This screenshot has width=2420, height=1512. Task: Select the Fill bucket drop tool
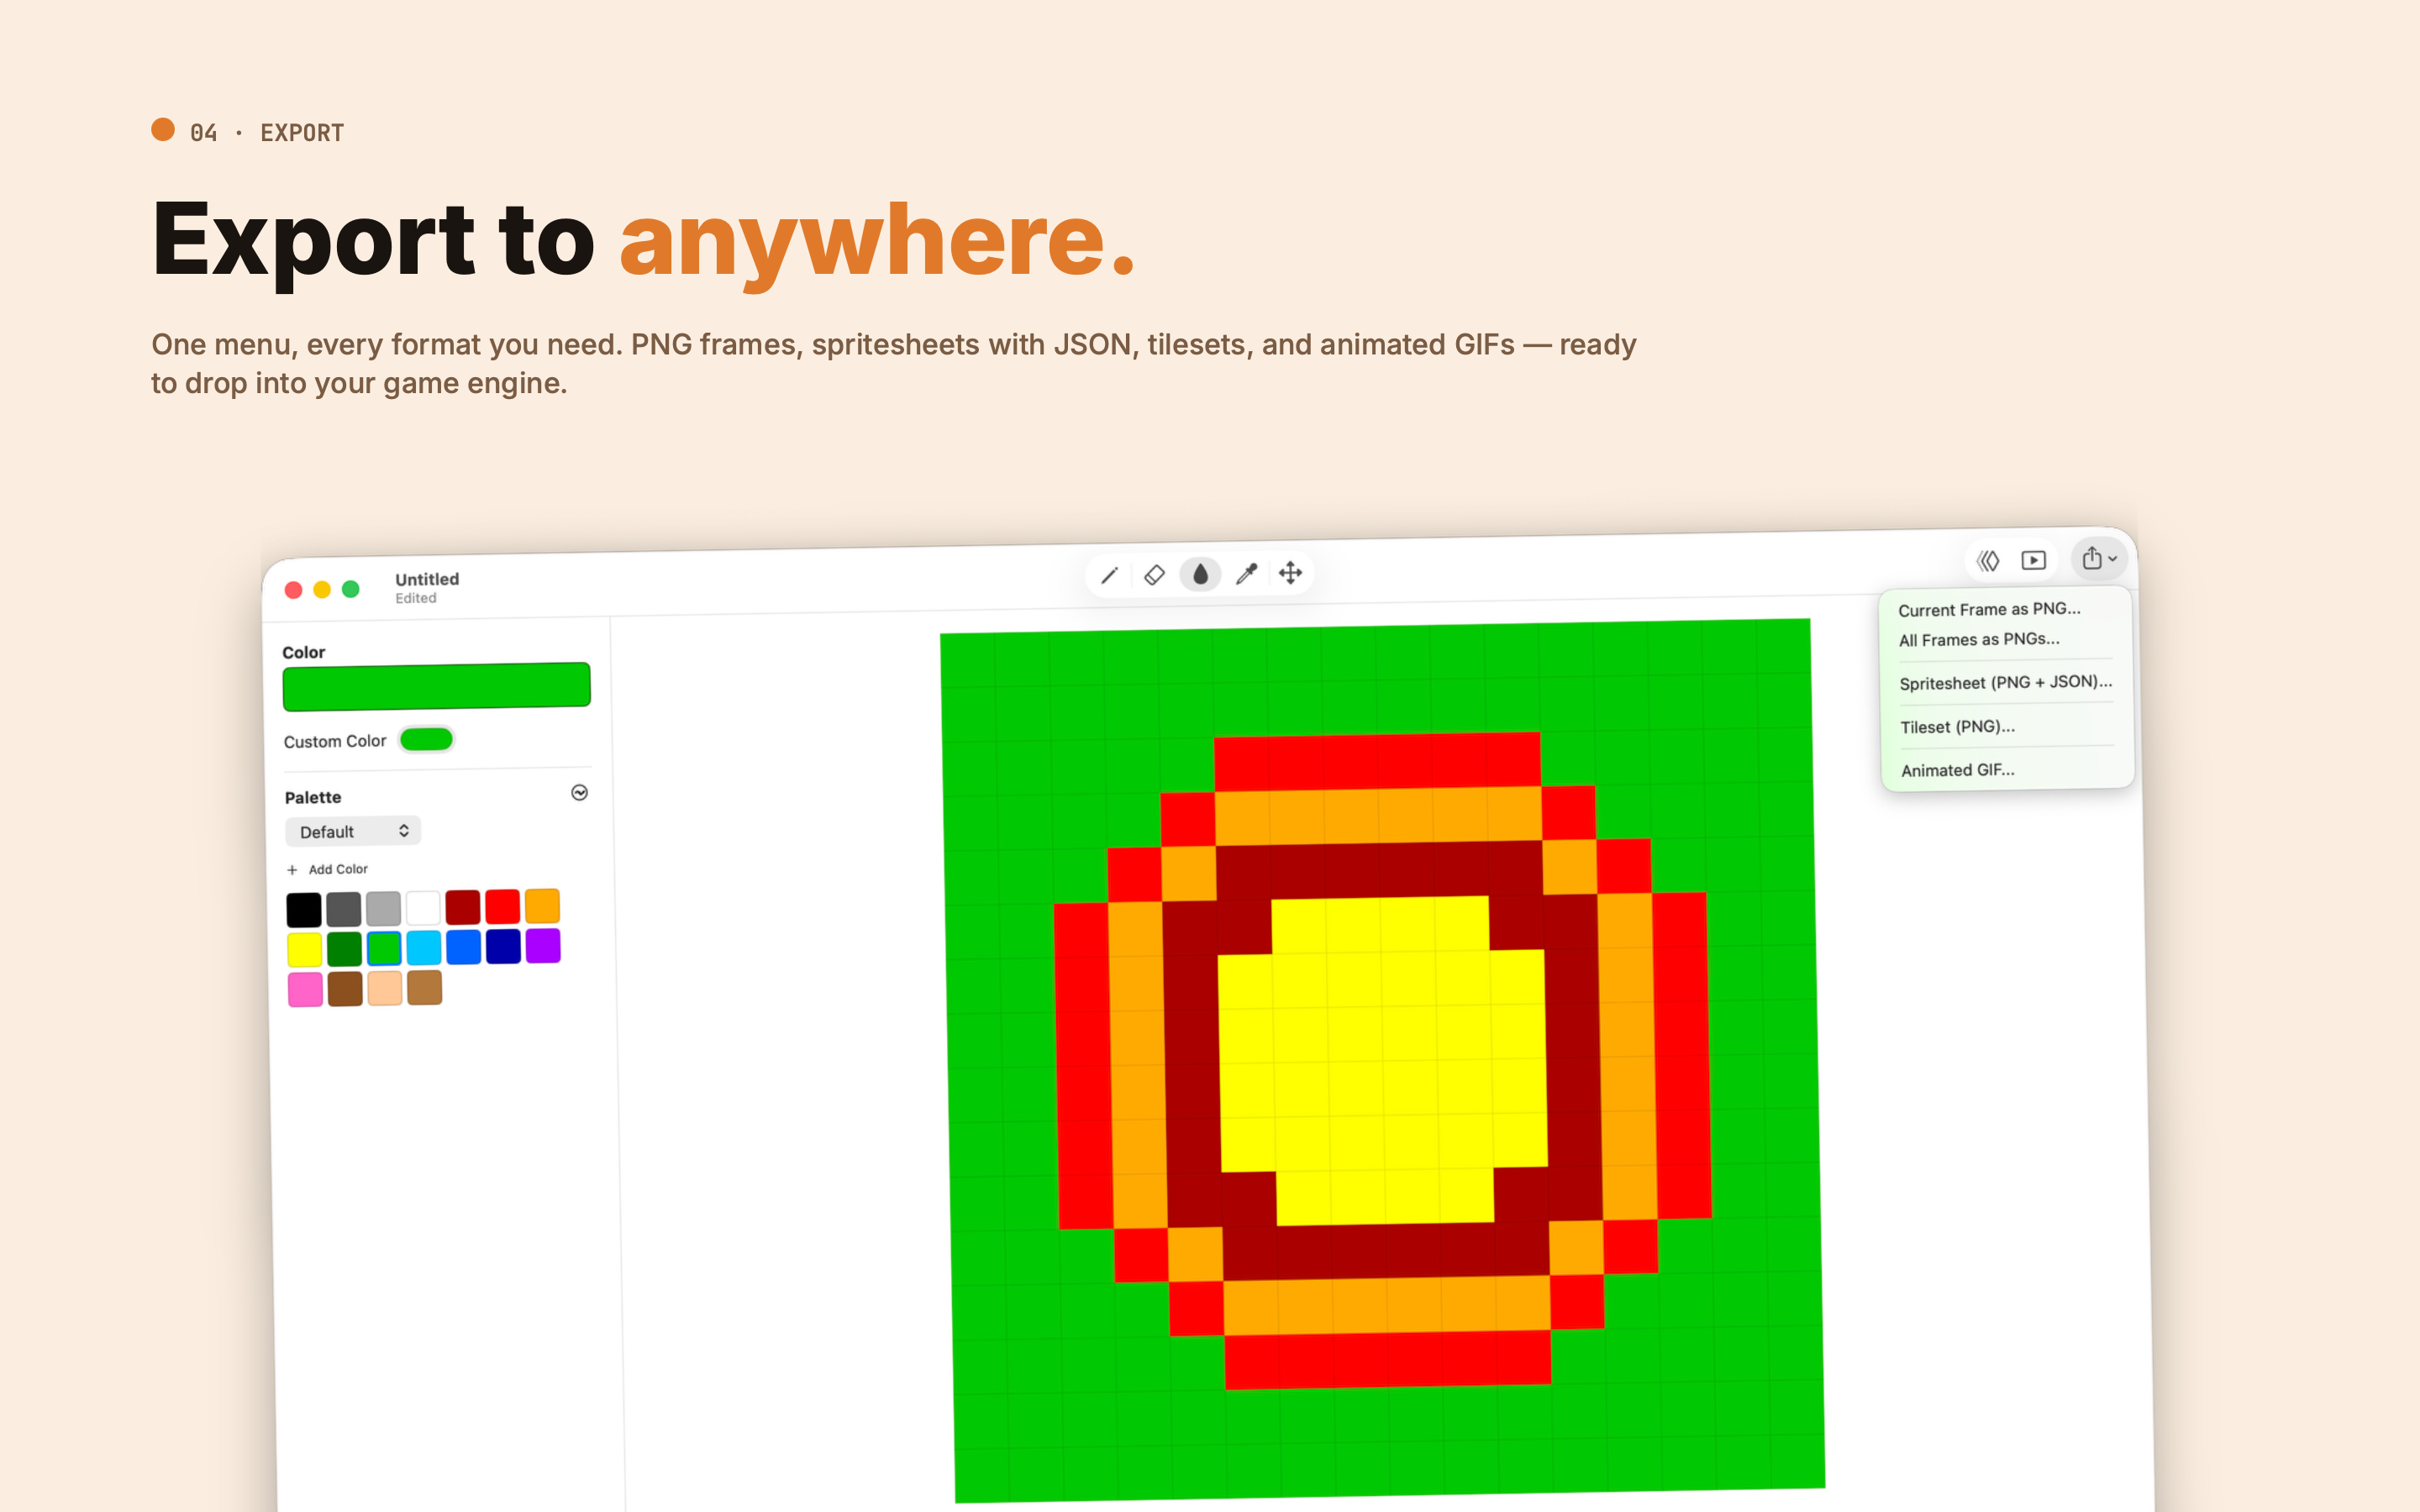[1200, 574]
